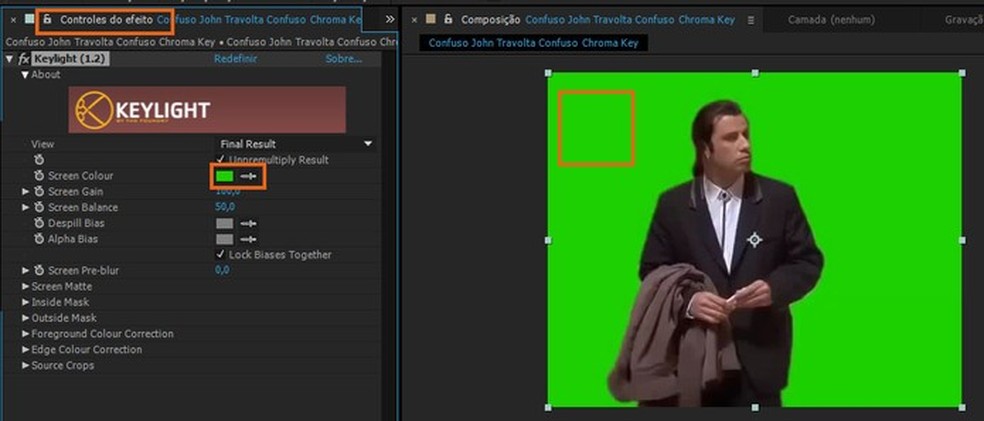Open the Sobre link for Keylight

[343, 59]
